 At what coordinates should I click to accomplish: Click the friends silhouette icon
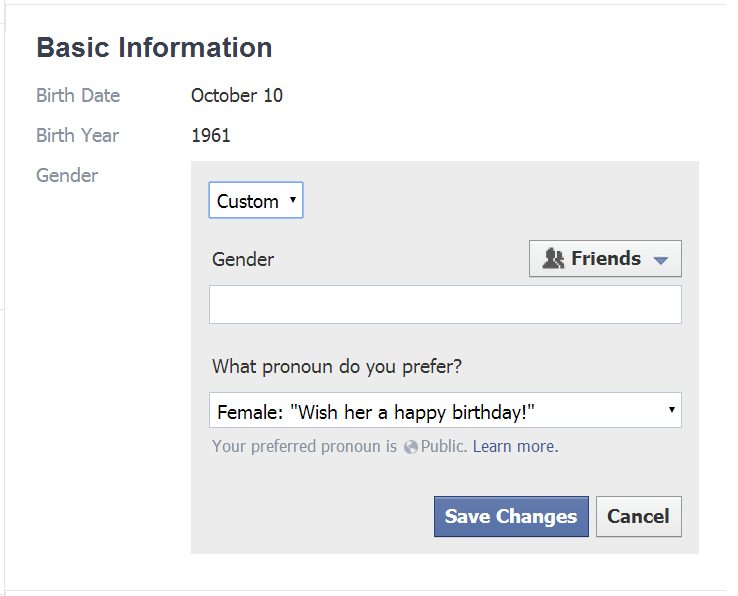point(553,258)
